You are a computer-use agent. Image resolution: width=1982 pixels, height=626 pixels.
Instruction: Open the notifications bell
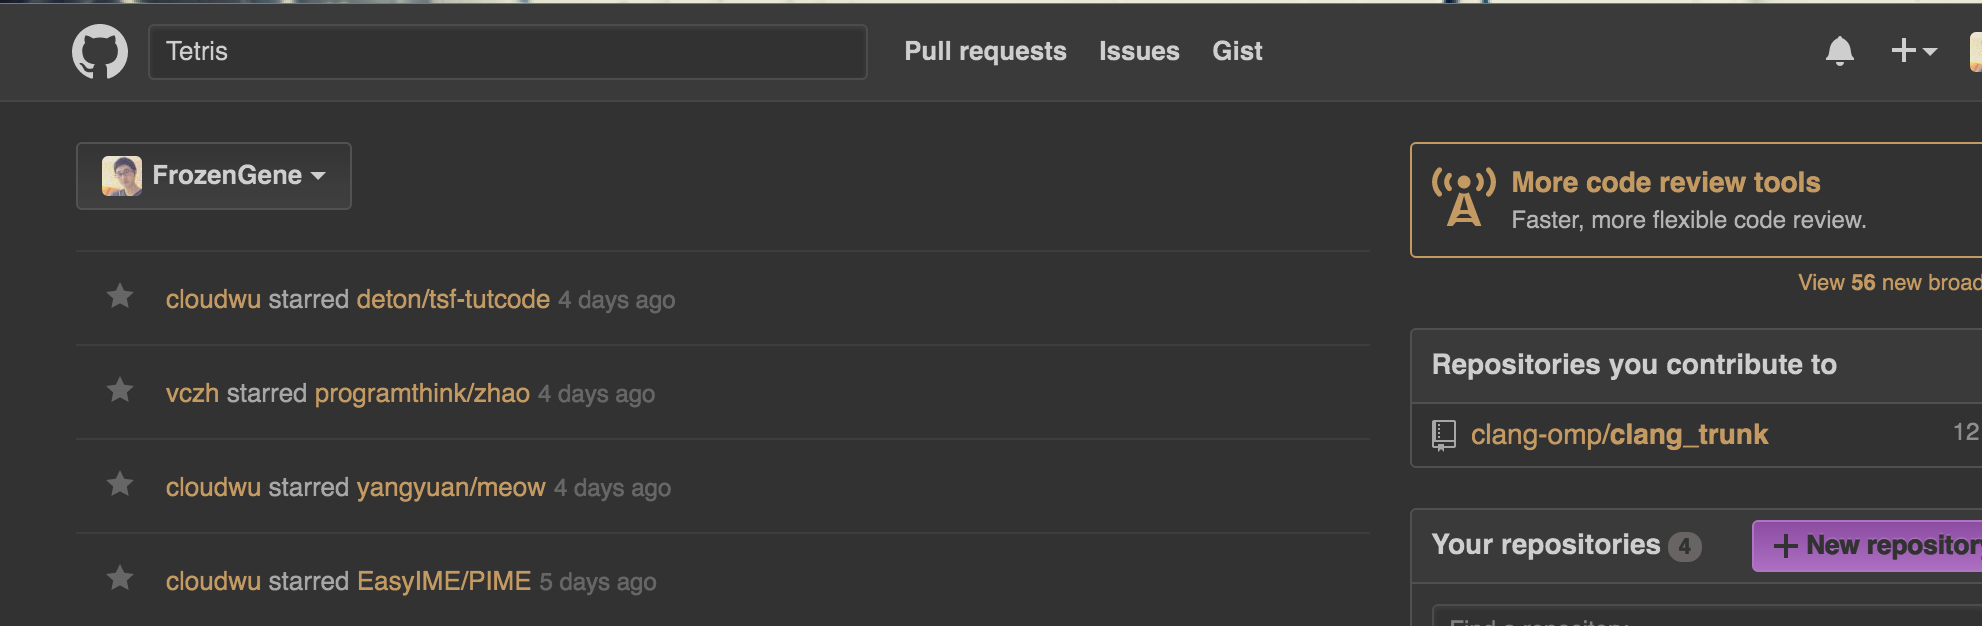[1839, 51]
